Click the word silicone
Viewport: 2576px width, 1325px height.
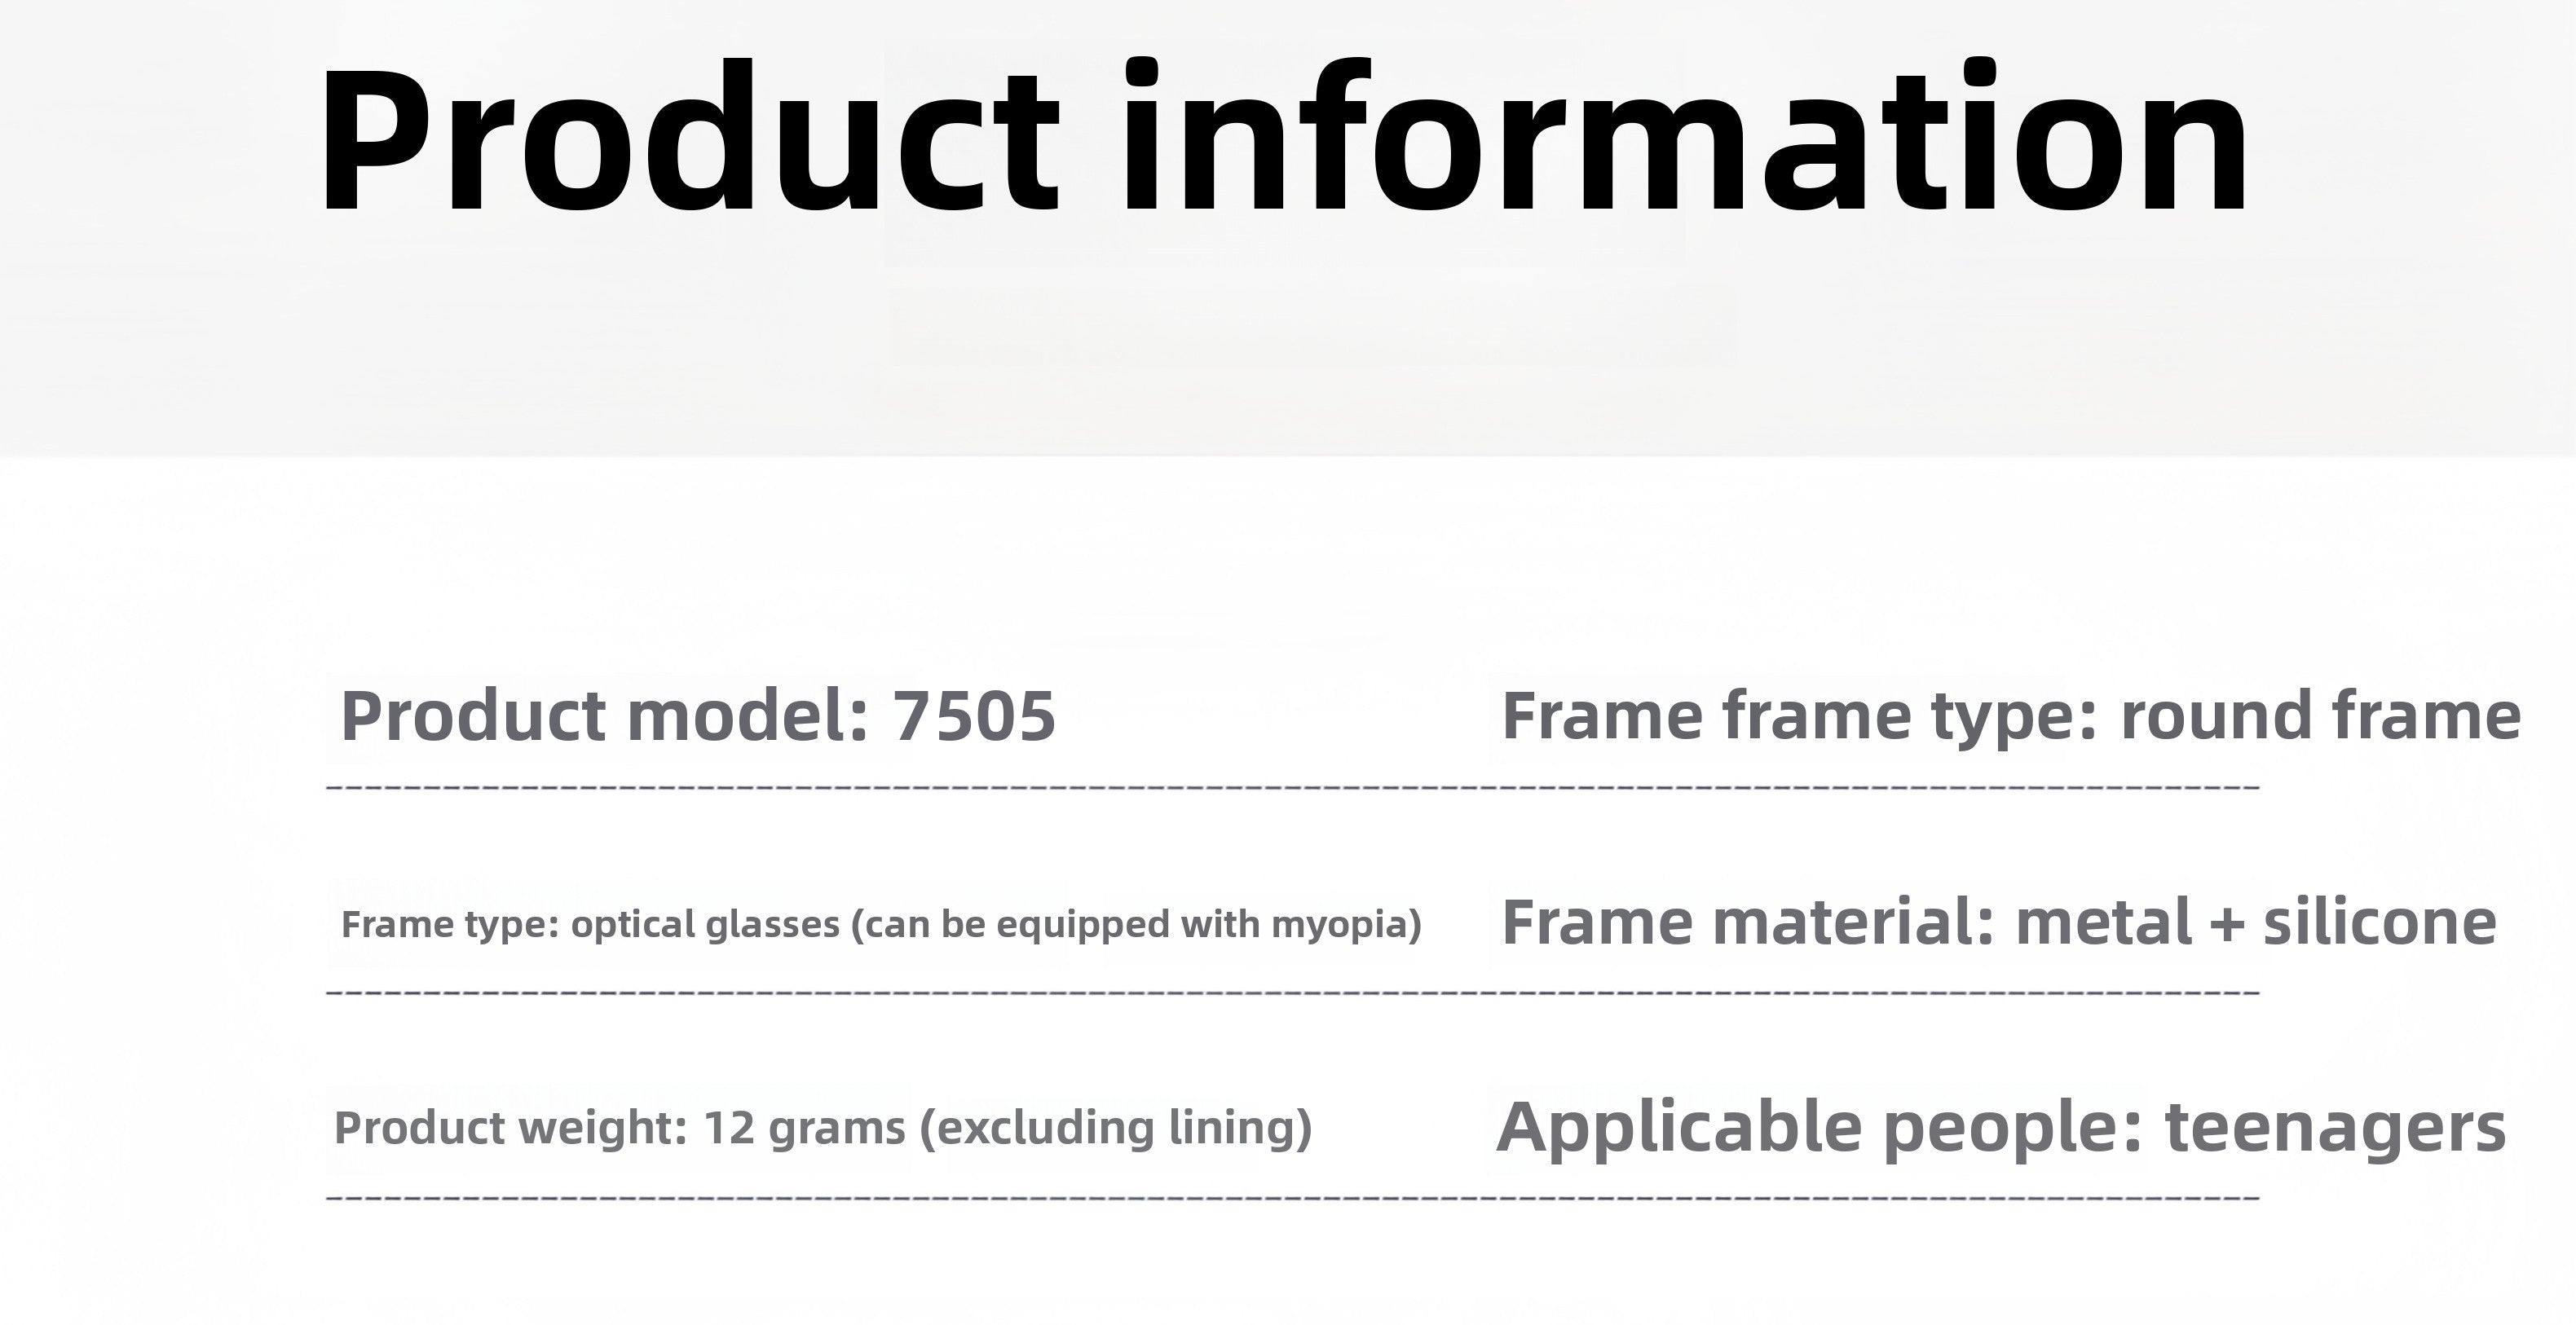pos(2379,922)
